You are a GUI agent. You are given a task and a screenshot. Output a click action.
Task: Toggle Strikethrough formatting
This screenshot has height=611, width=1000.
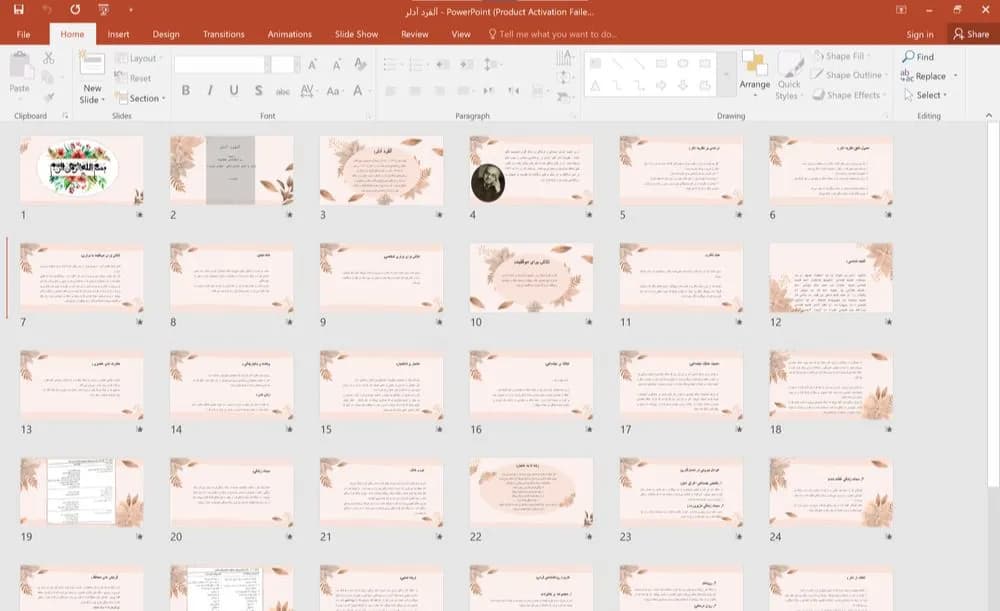click(283, 91)
